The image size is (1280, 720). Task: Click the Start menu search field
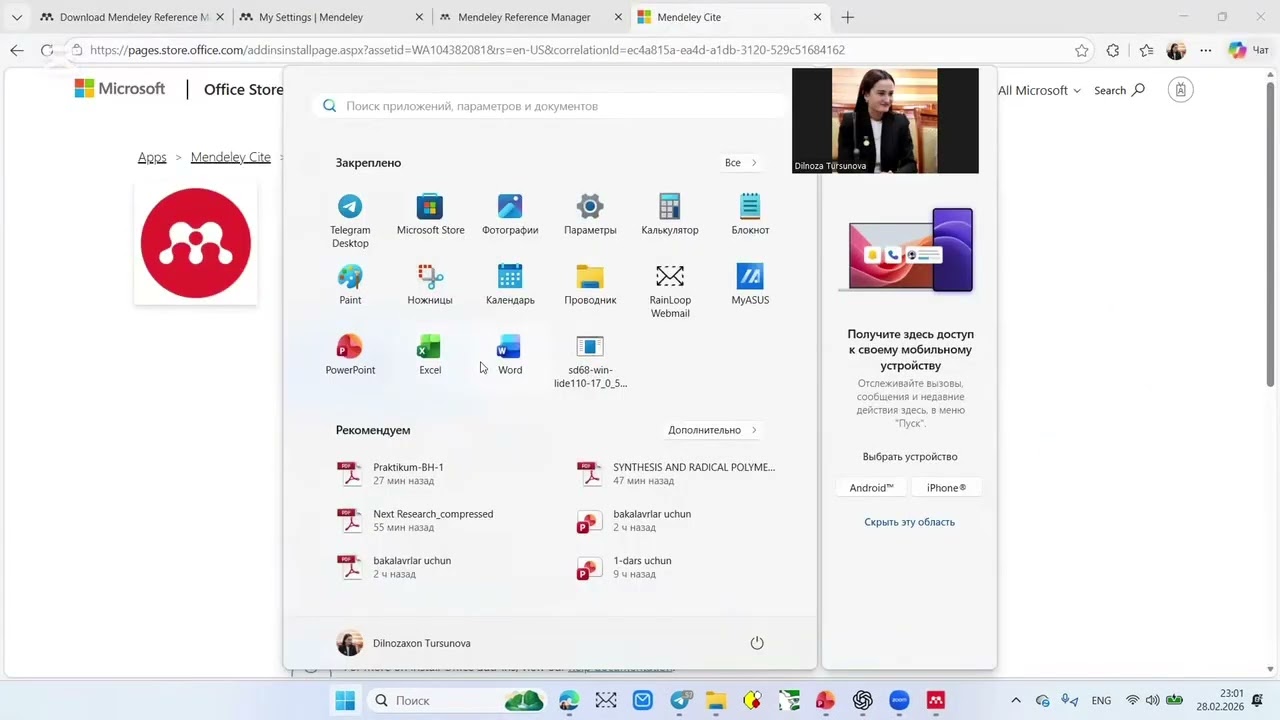tap(550, 106)
